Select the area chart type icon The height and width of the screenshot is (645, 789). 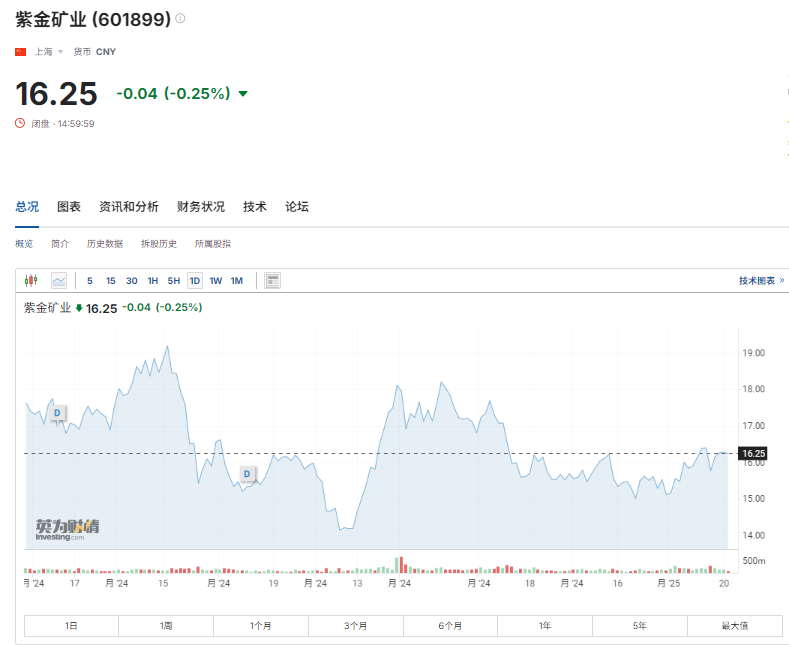59,280
